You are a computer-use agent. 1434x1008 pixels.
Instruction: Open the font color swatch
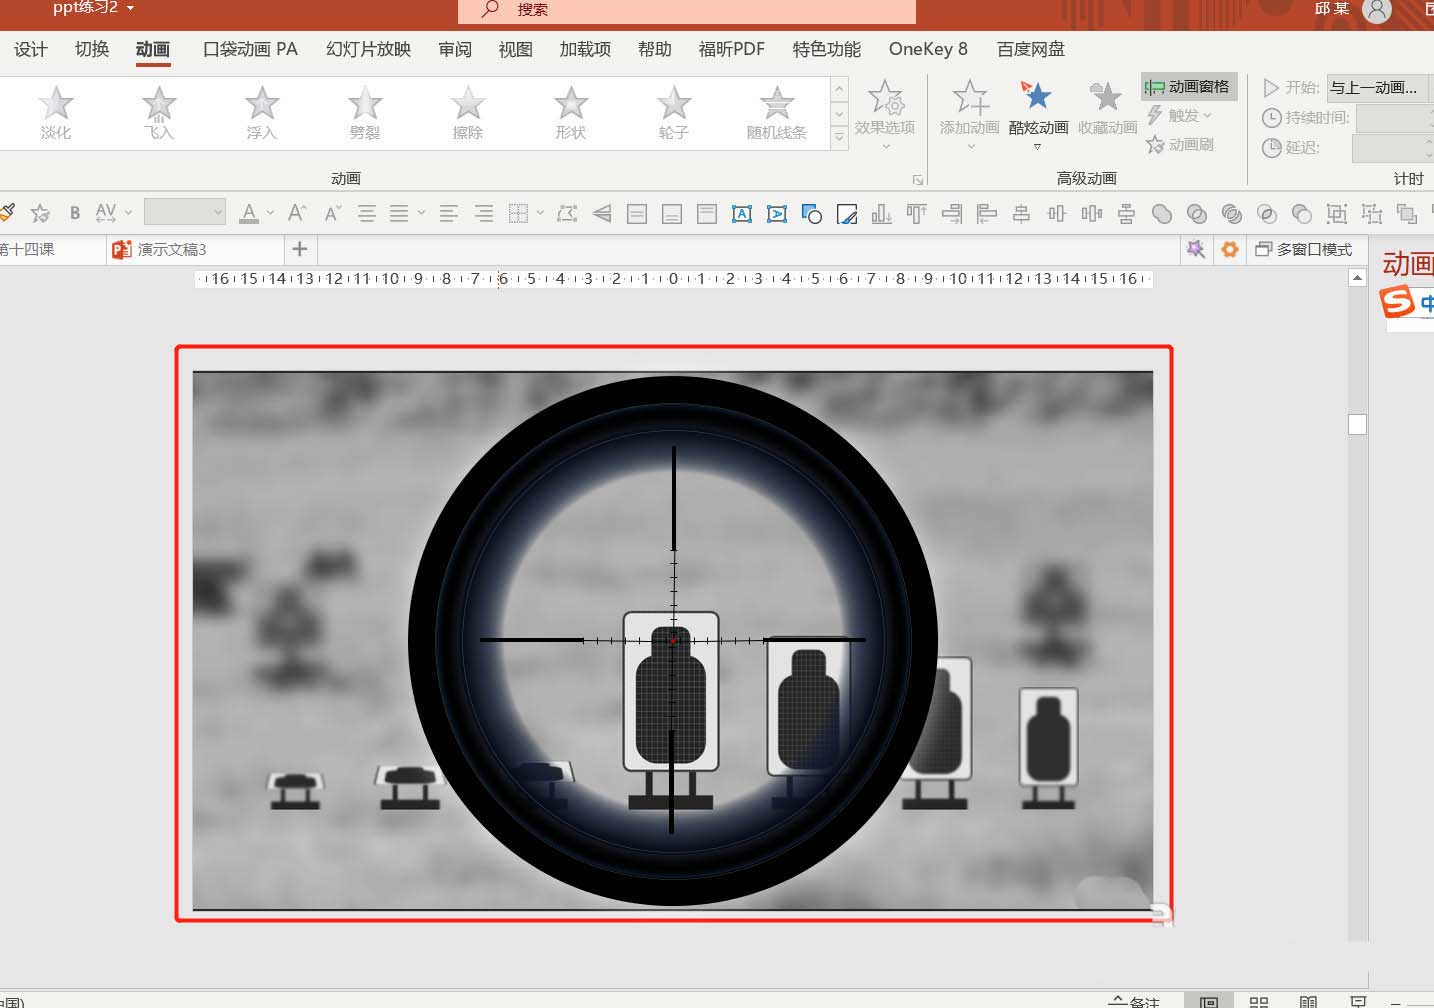click(250, 212)
